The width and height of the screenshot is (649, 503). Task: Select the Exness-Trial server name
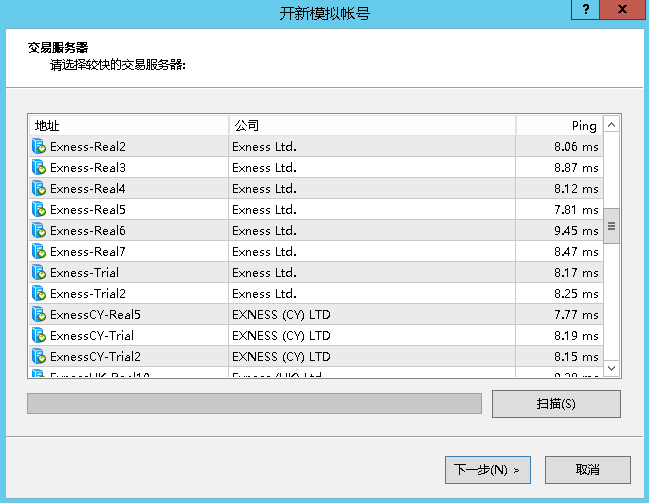point(84,273)
